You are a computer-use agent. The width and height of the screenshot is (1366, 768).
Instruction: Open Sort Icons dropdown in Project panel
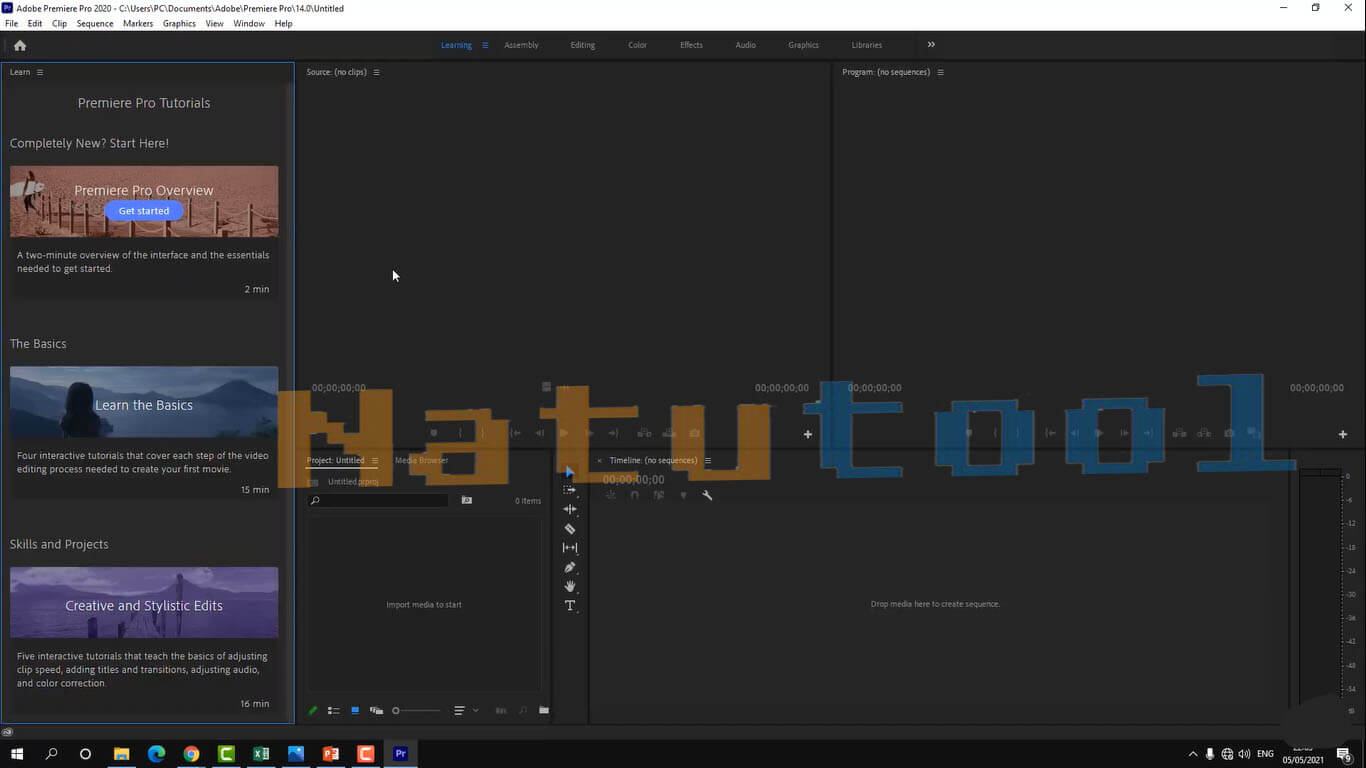466,711
